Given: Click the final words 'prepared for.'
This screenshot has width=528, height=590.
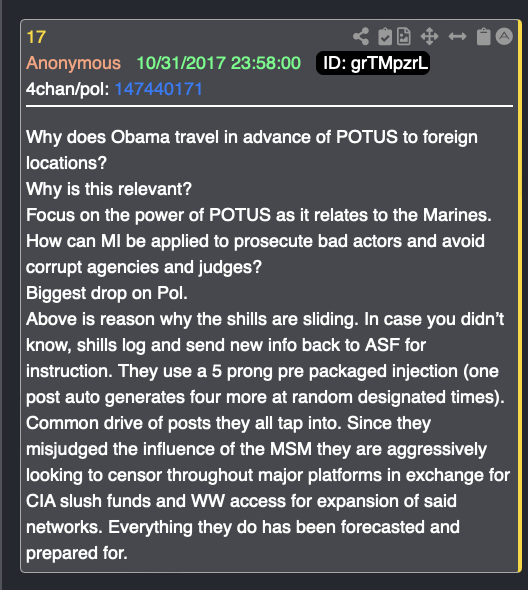Looking at the screenshot, I should (x=77, y=553).
